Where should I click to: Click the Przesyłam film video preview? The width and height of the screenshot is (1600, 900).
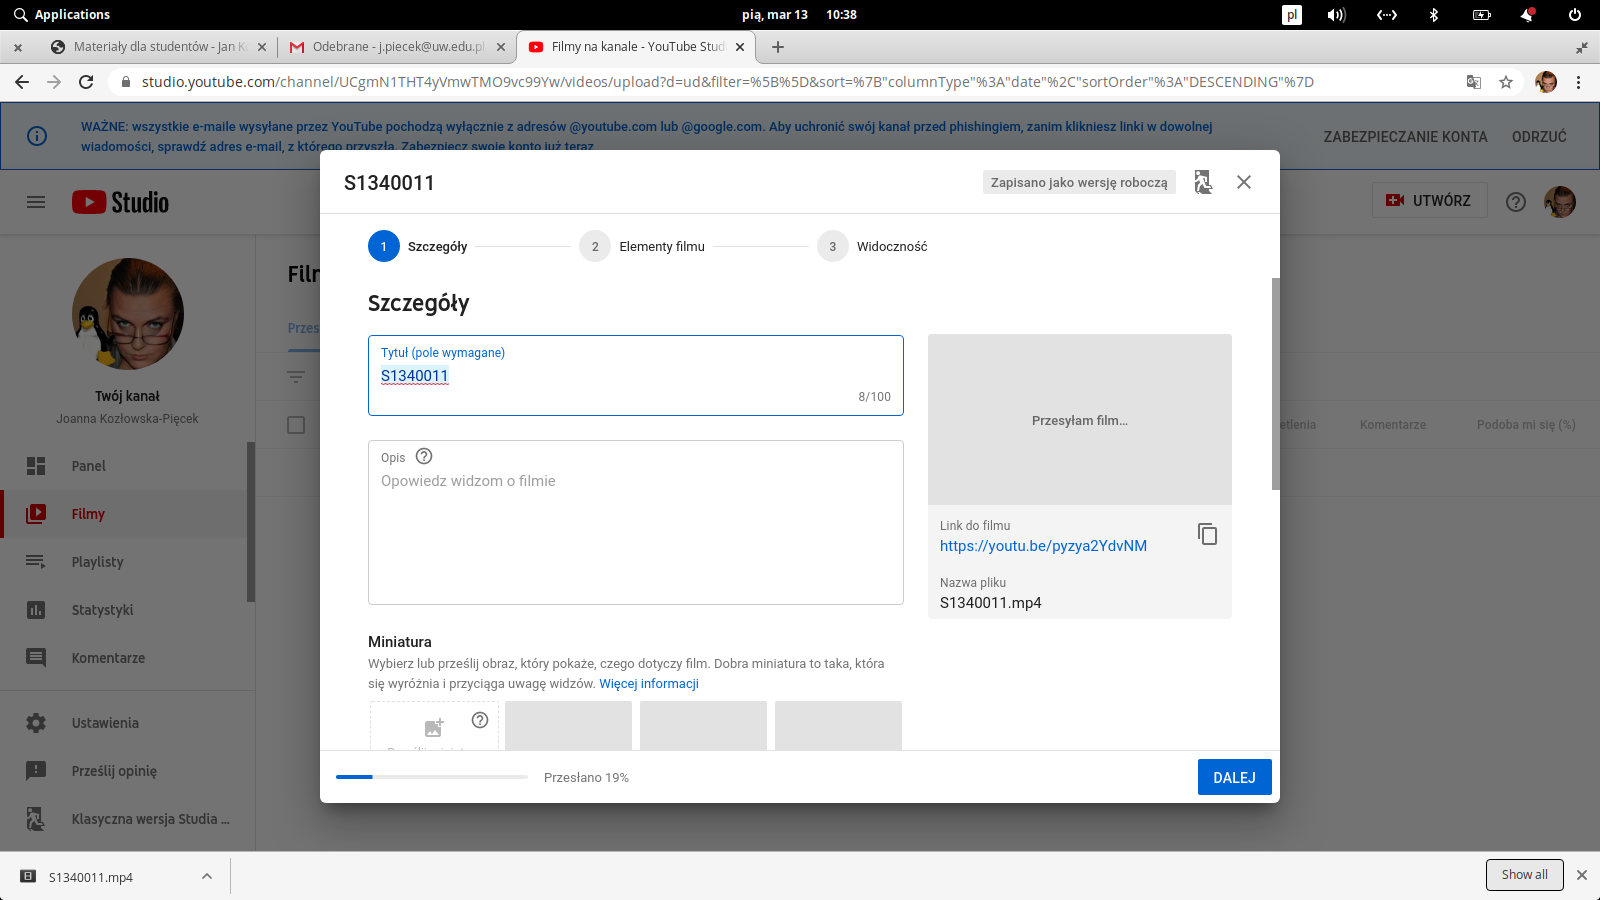[x=1080, y=420]
